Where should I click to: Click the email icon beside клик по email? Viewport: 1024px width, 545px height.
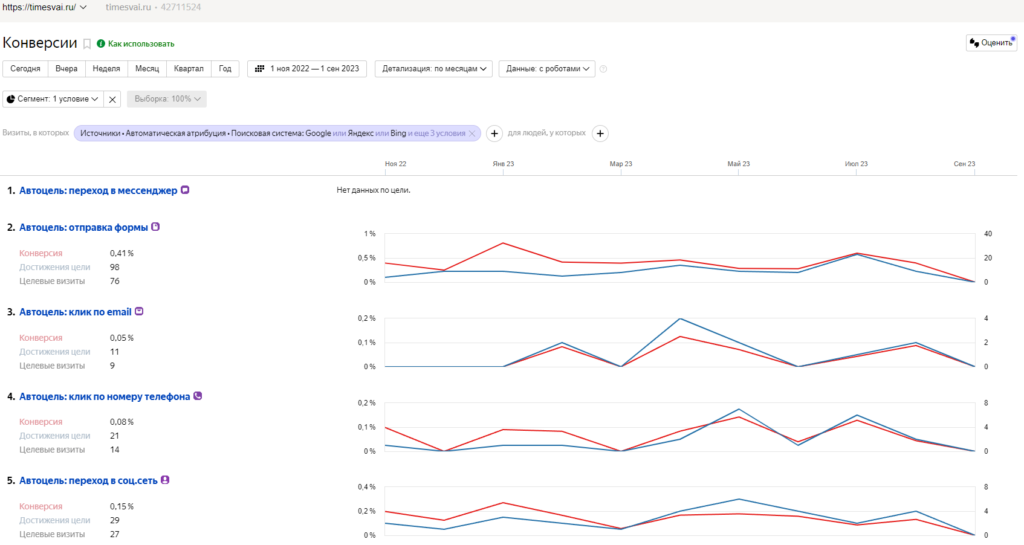139,311
